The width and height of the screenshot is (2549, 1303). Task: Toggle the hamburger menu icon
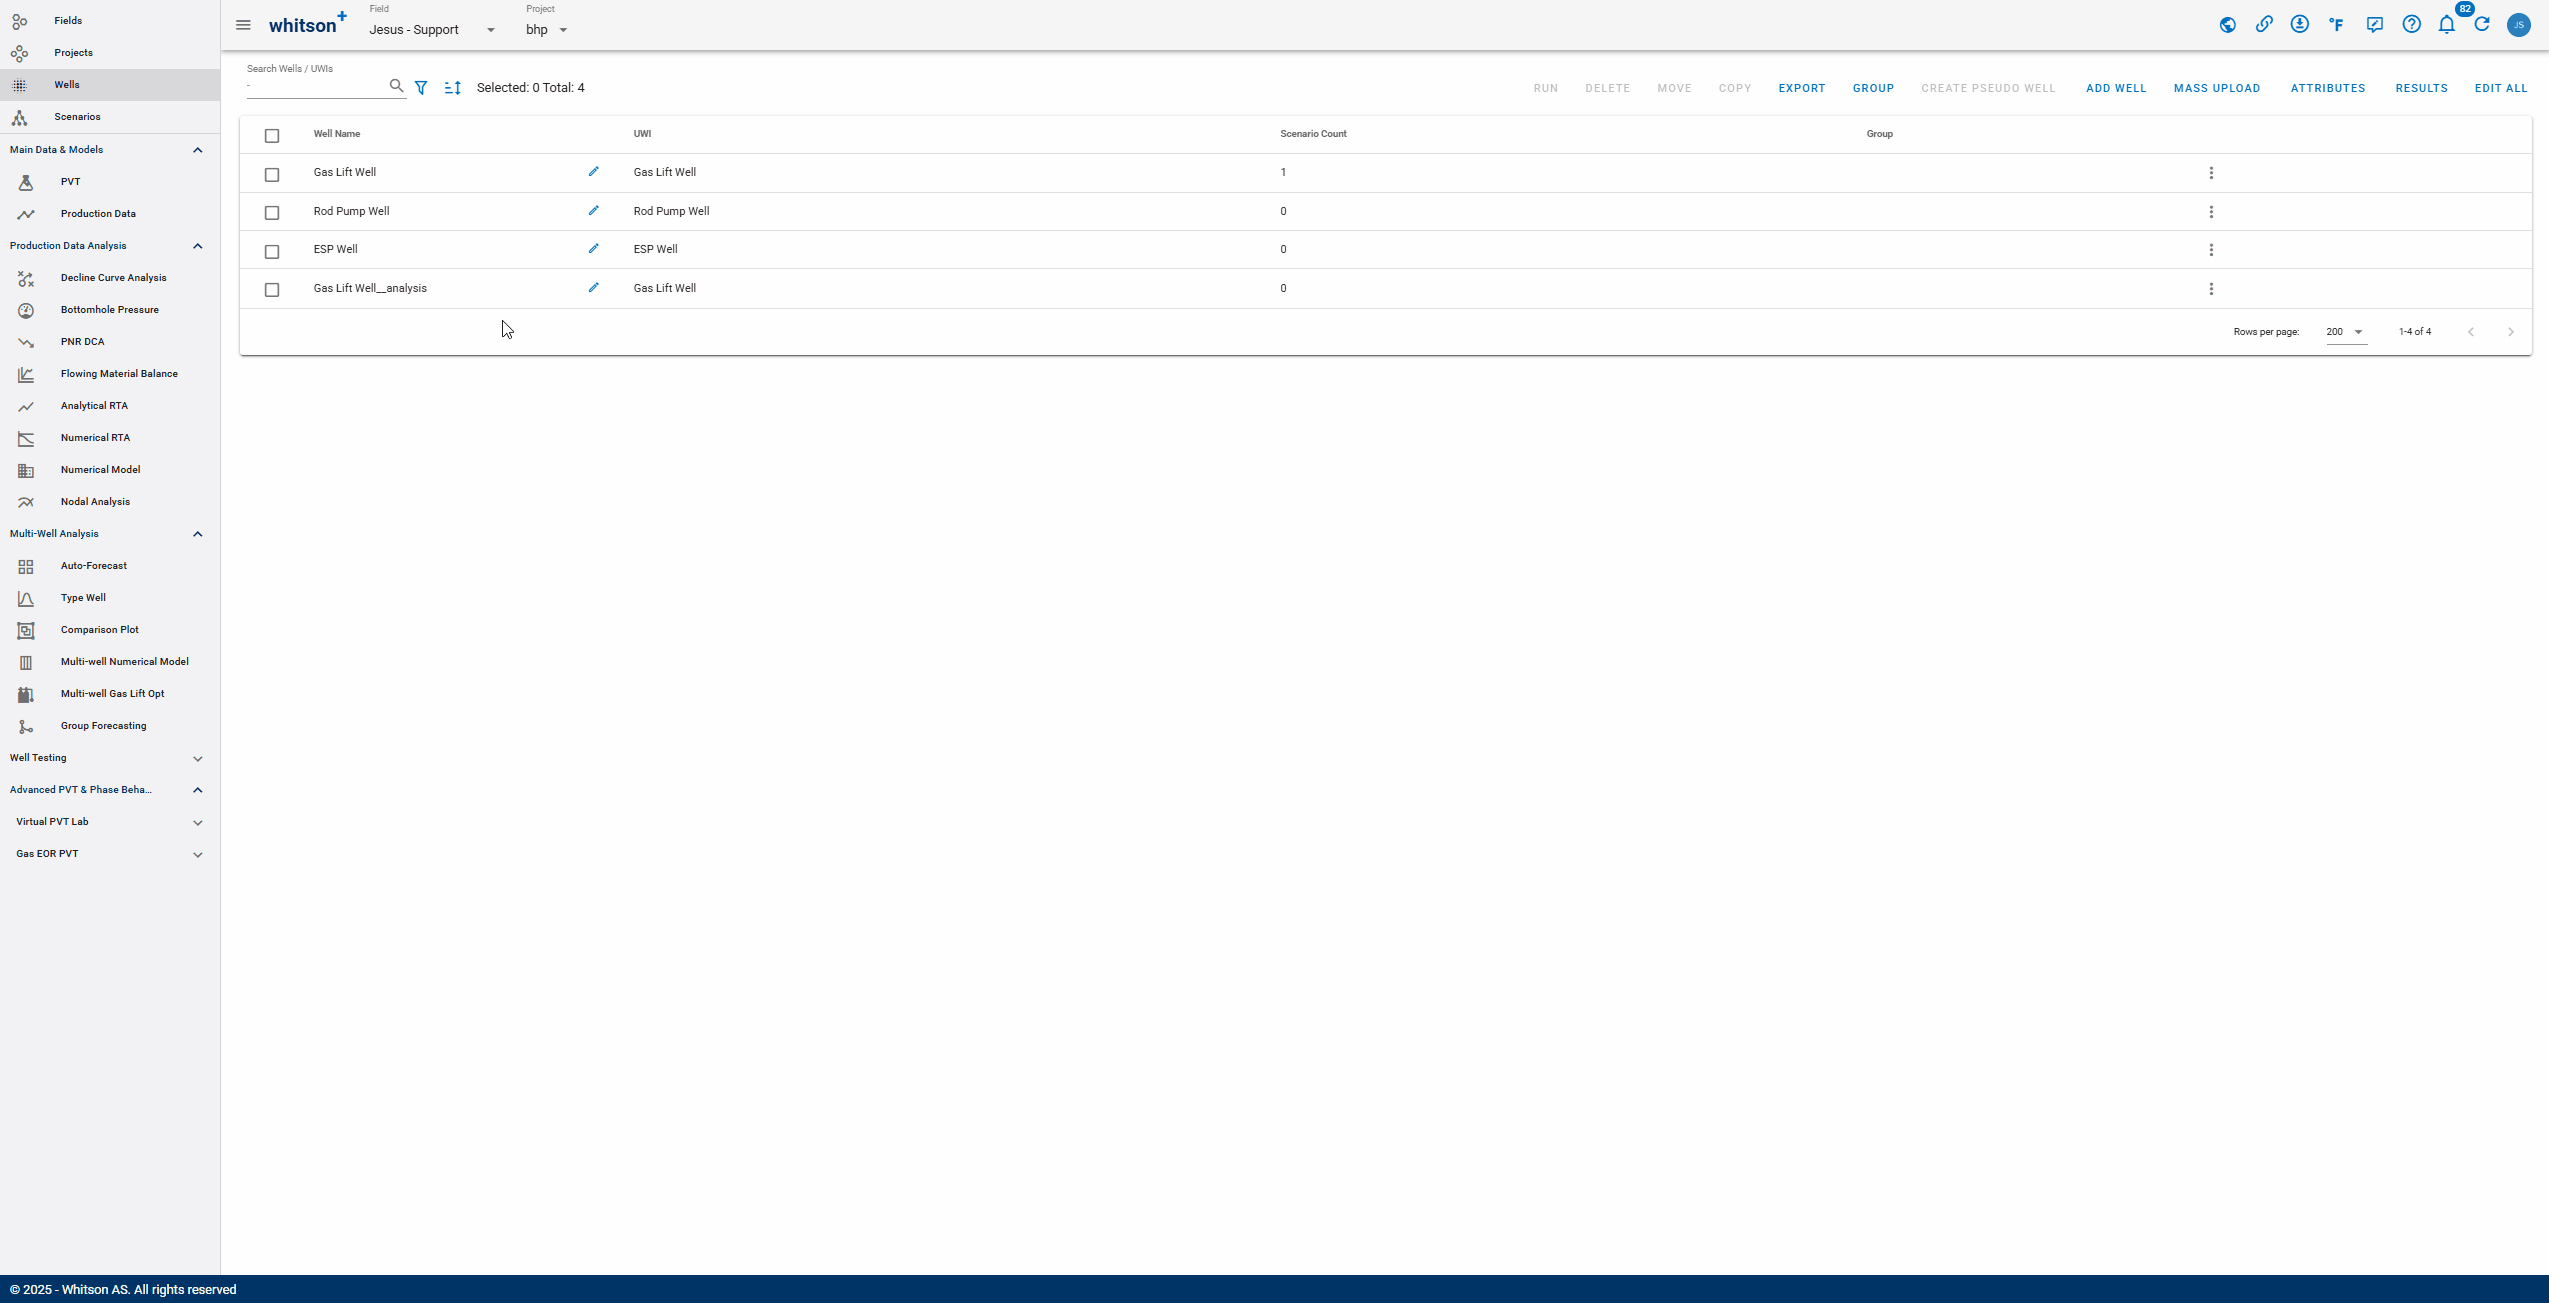pos(243,25)
